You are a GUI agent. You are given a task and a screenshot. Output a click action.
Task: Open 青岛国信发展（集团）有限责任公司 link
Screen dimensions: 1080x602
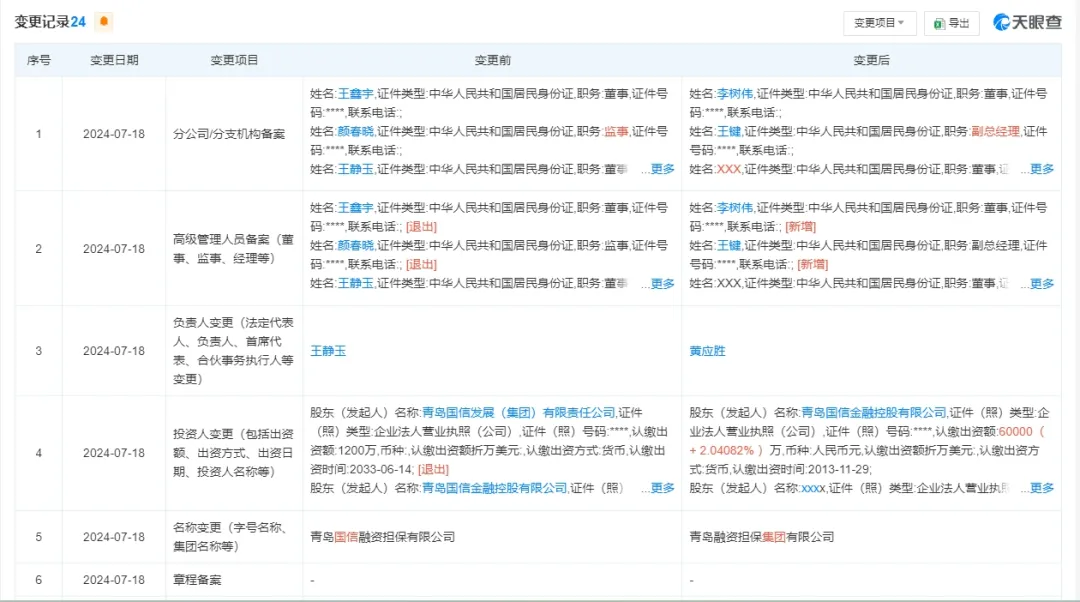coord(519,413)
